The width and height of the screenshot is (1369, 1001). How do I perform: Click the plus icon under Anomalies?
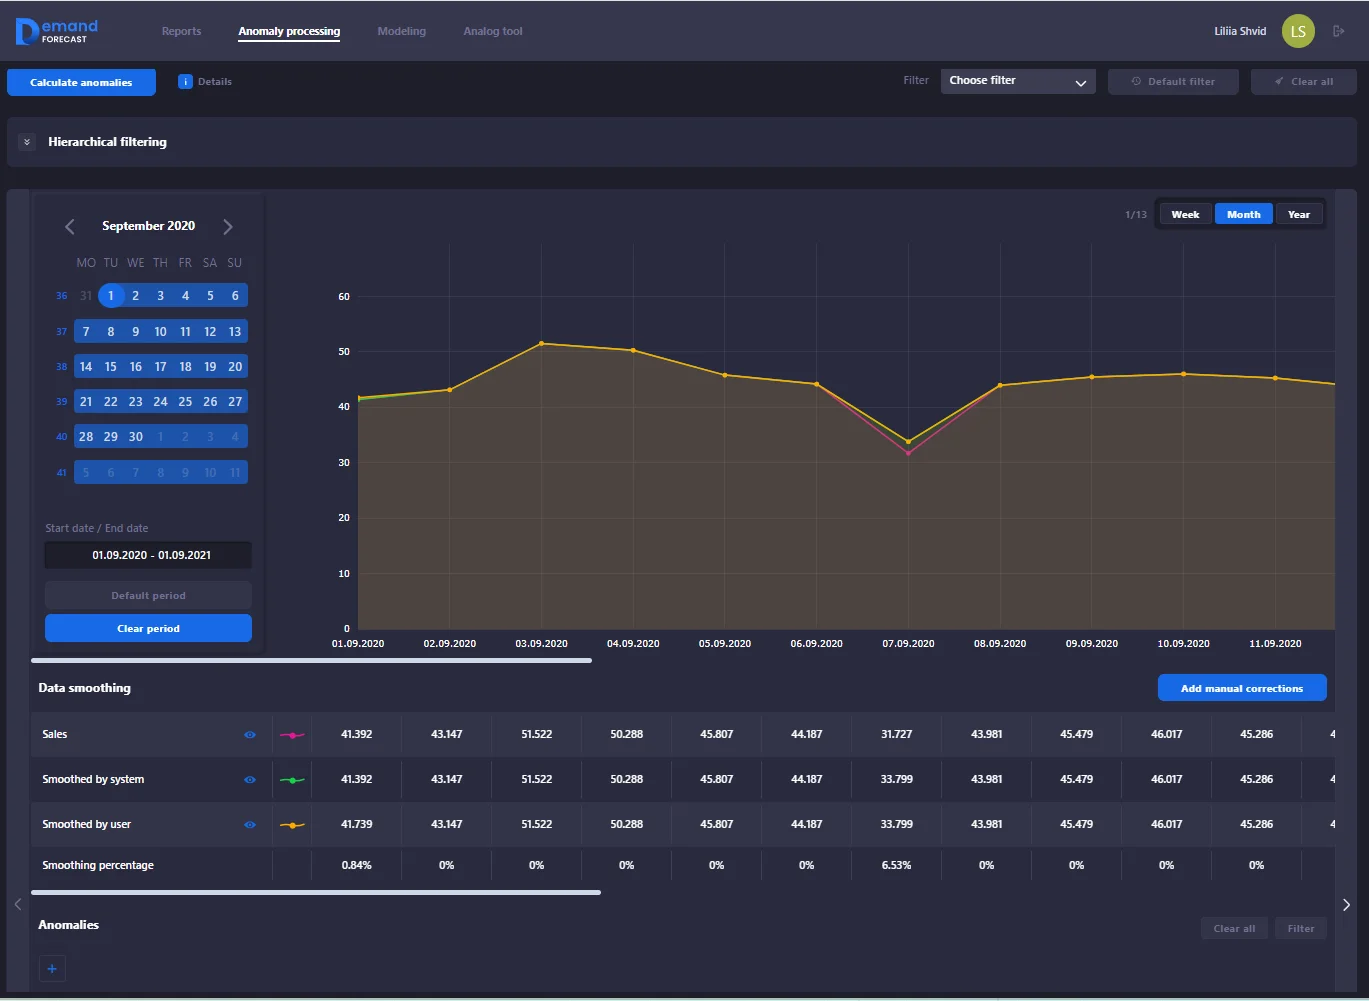point(52,968)
